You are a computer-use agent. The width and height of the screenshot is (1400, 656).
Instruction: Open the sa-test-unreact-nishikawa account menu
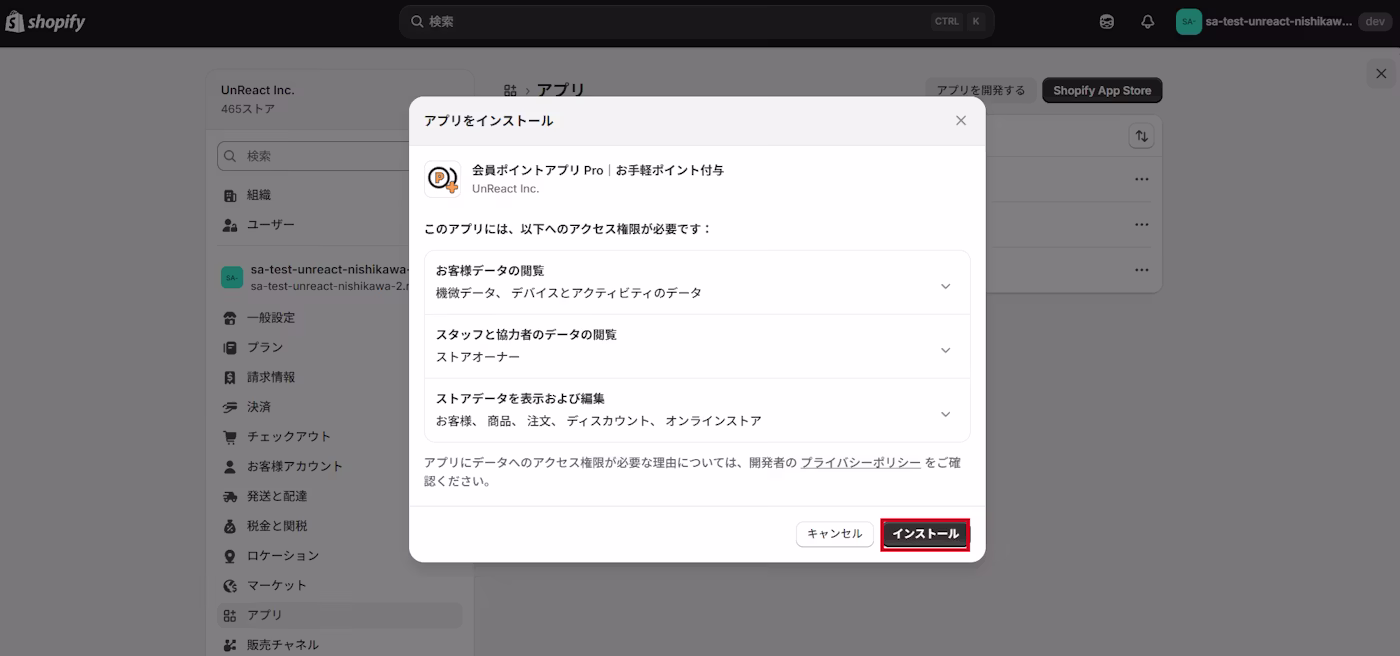point(1283,21)
